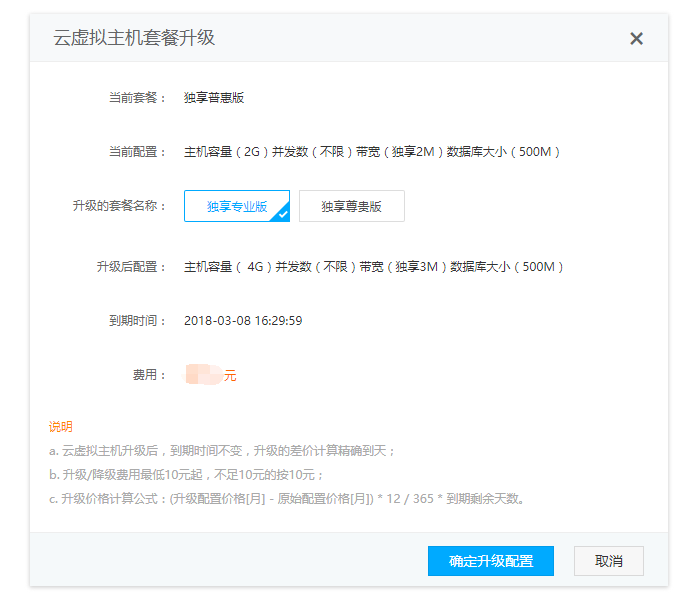Click the 当前配置 label
Screen dimensions: 699x602
tap(138, 152)
